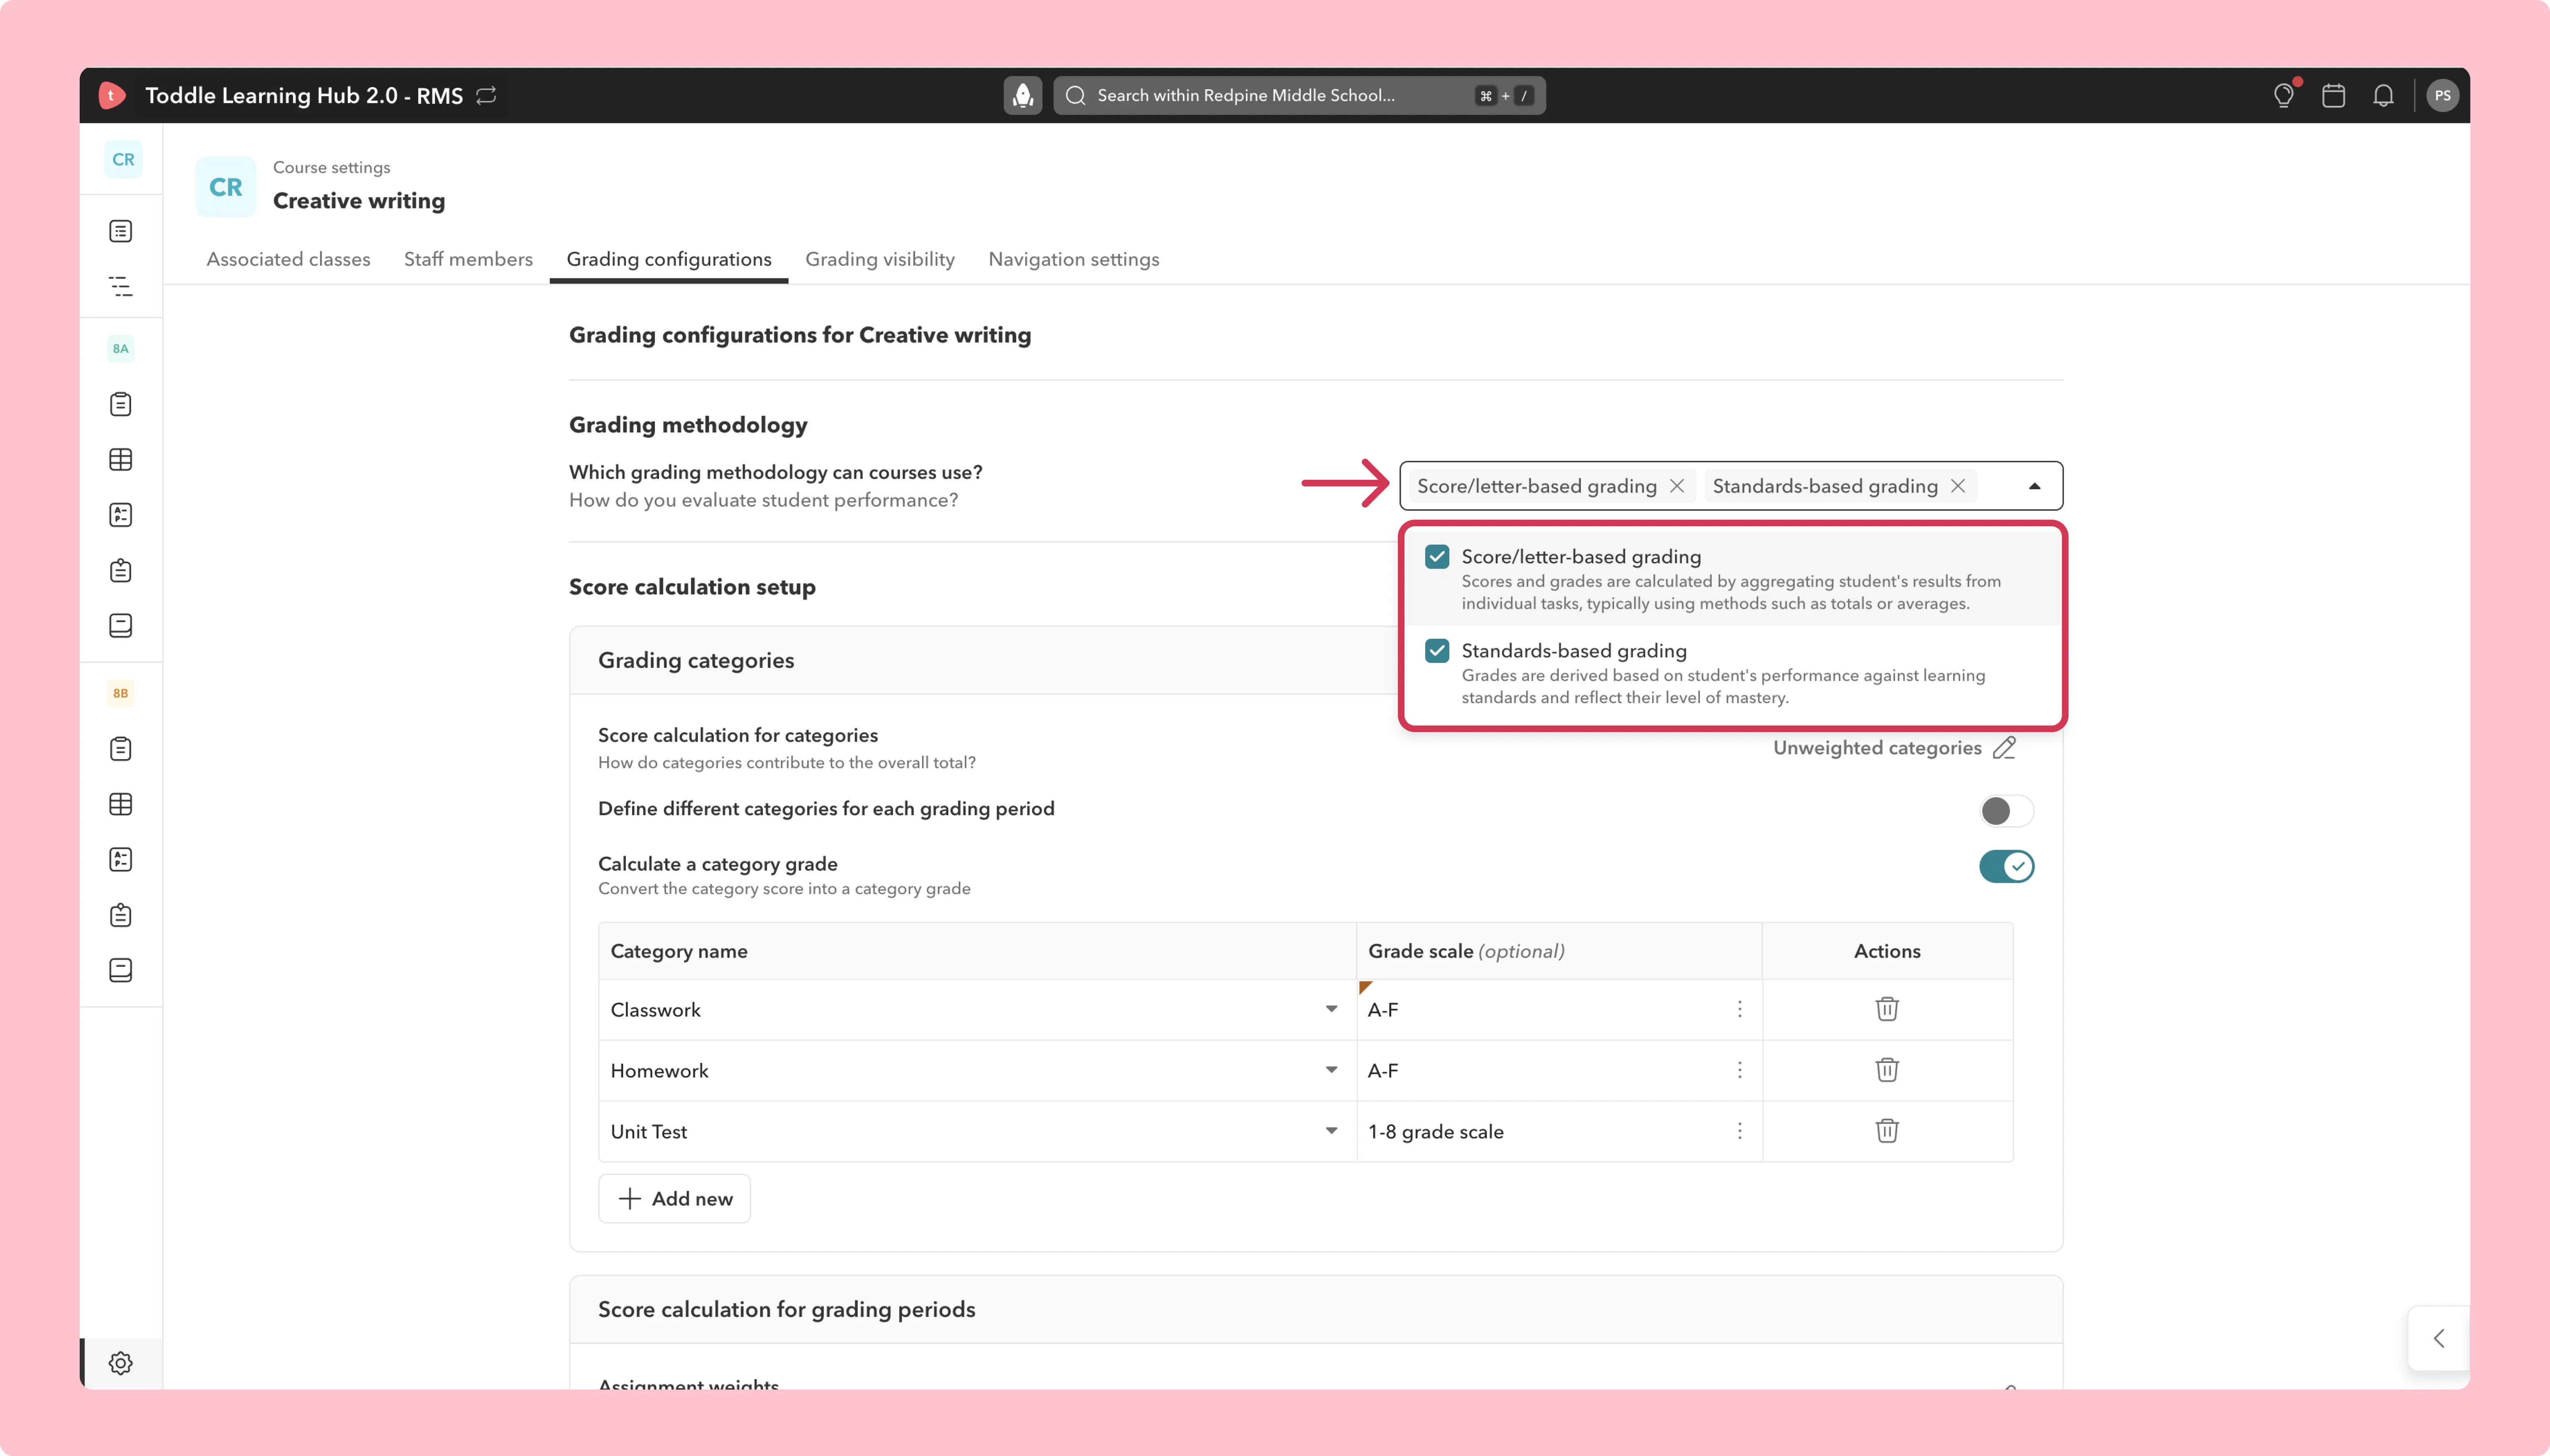
Task: Open the notifications bell
Action: [2384, 95]
